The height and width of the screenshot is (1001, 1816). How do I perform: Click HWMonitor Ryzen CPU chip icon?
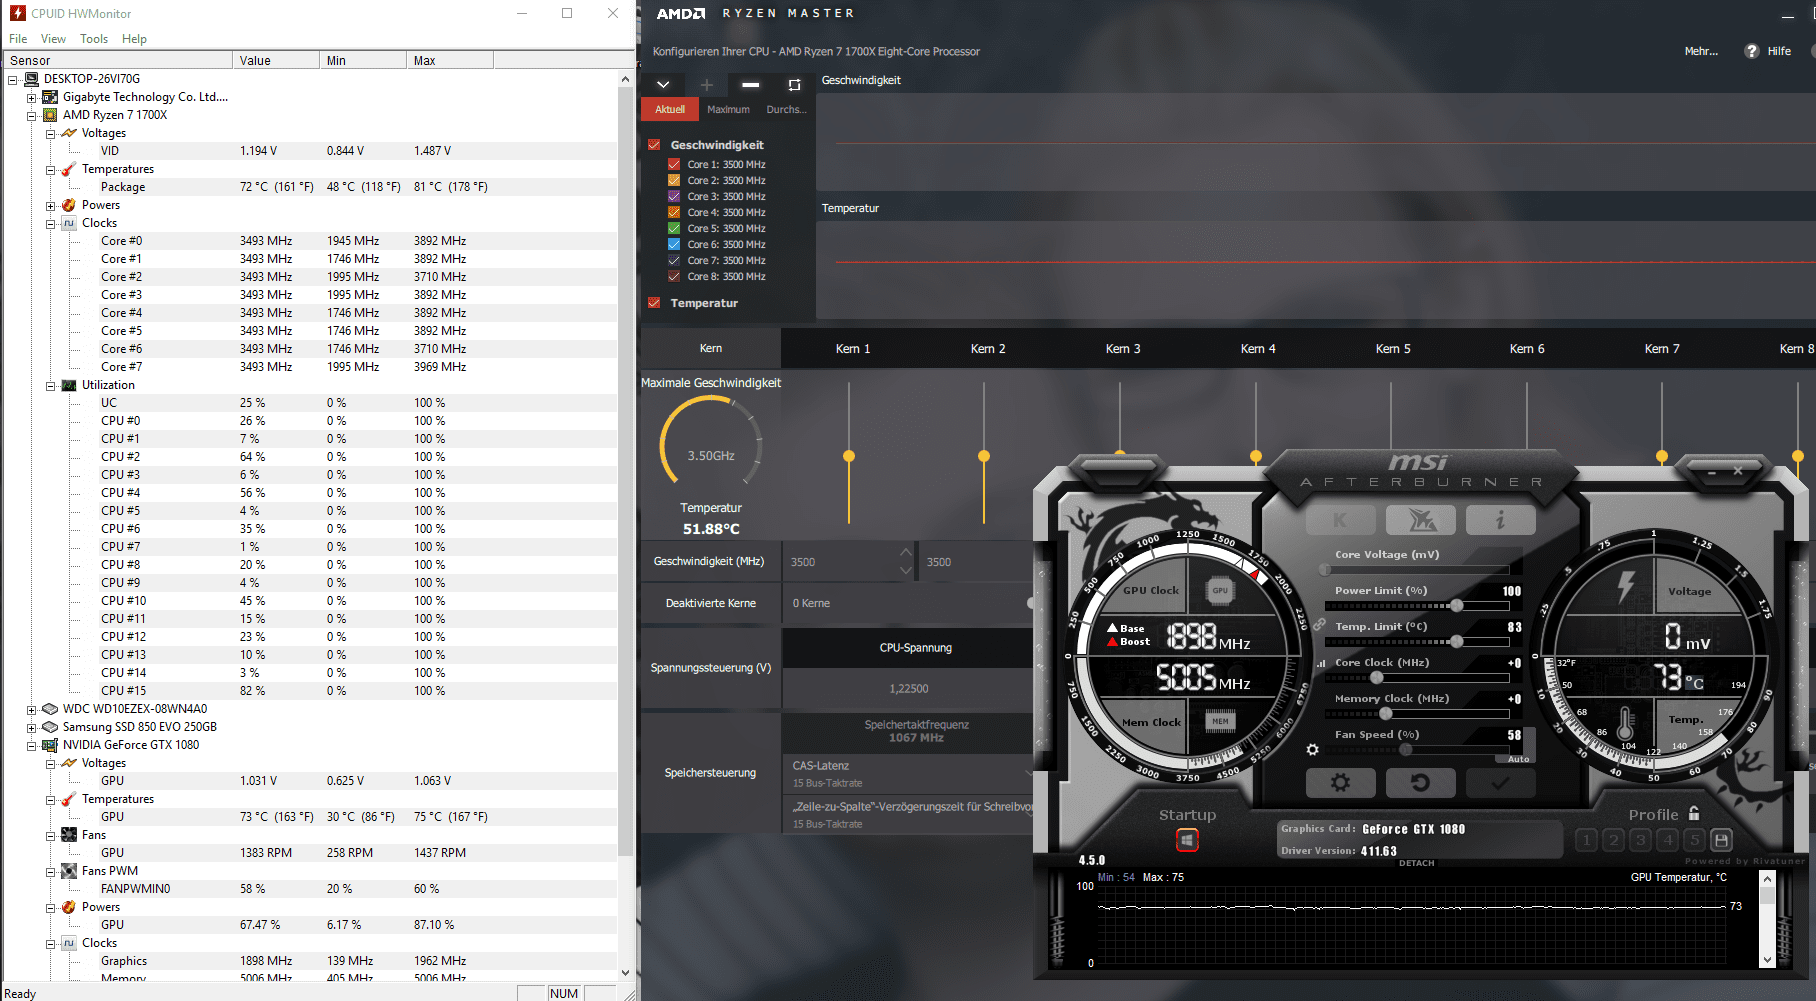(50, 115)
